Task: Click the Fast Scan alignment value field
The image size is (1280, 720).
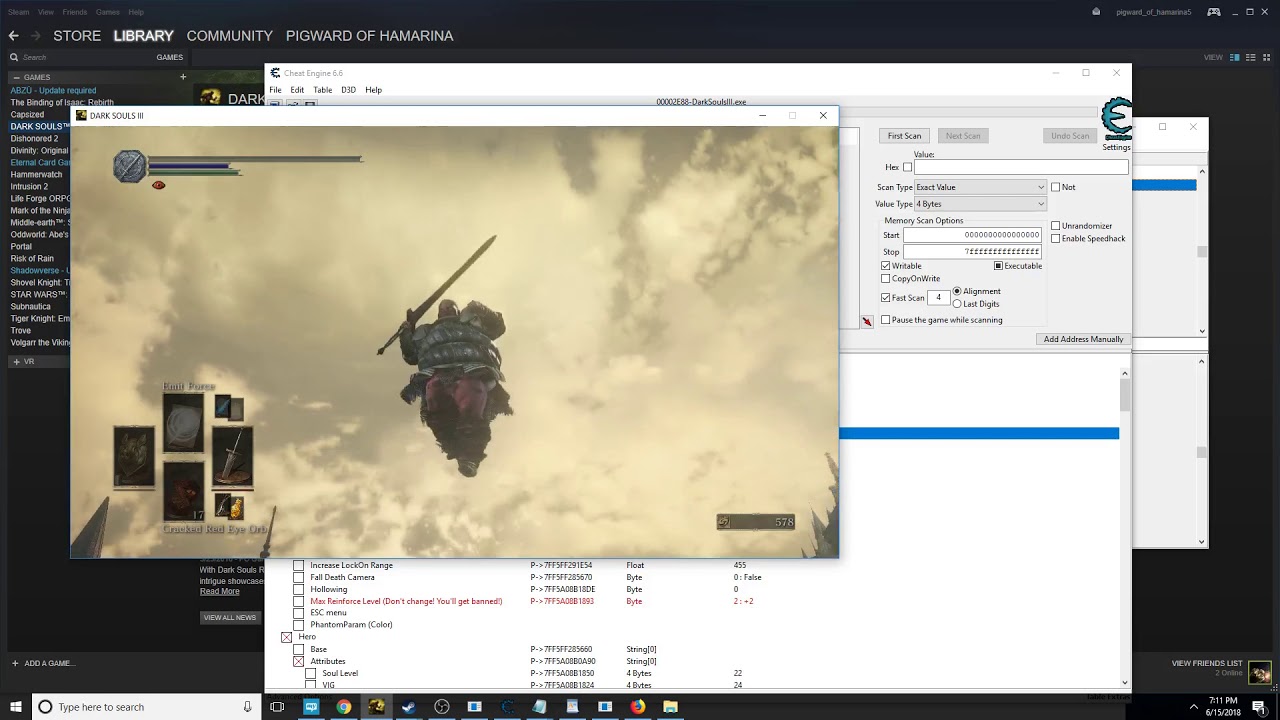Action: [938, 298]
